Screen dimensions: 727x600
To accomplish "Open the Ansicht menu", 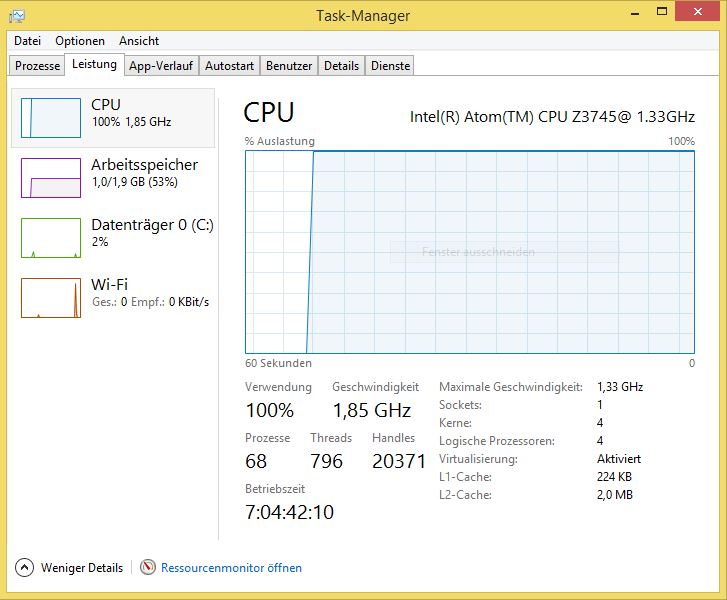I will (x=139, y=41).
